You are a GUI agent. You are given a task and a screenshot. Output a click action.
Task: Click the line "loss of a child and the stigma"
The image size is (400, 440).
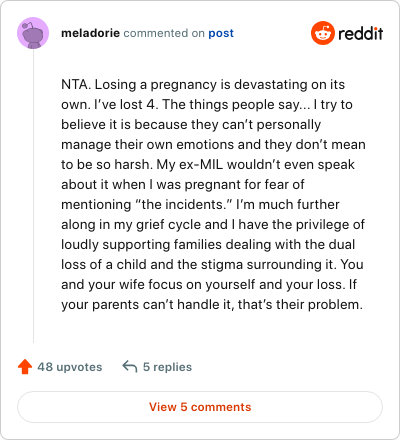pos(212,265)
